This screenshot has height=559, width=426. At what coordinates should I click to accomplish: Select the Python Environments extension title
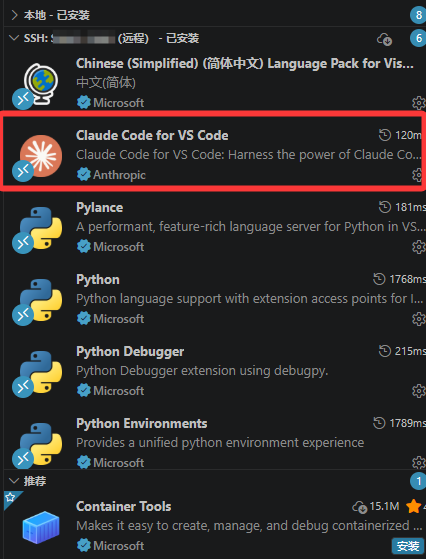(142, 424)
